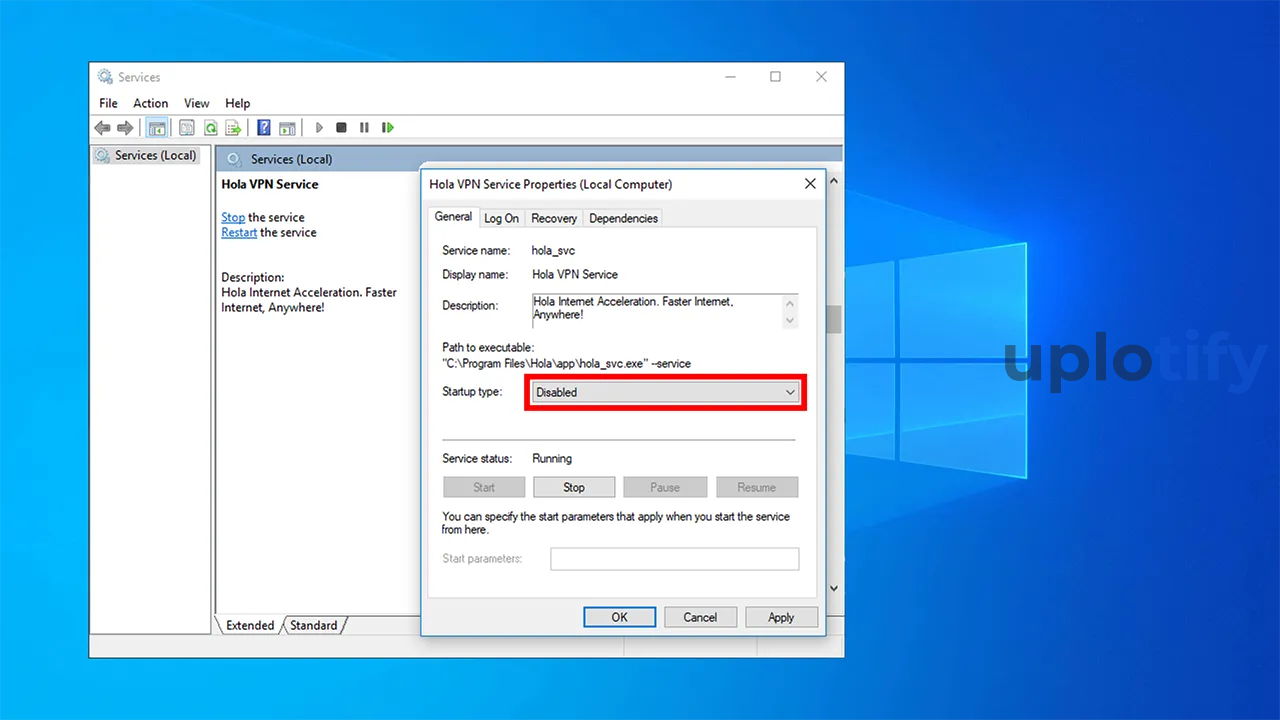The width and height of the screenshot is (1280, 720).
Task: Click the Start Service play icon
Action: (x=319, y=128)
